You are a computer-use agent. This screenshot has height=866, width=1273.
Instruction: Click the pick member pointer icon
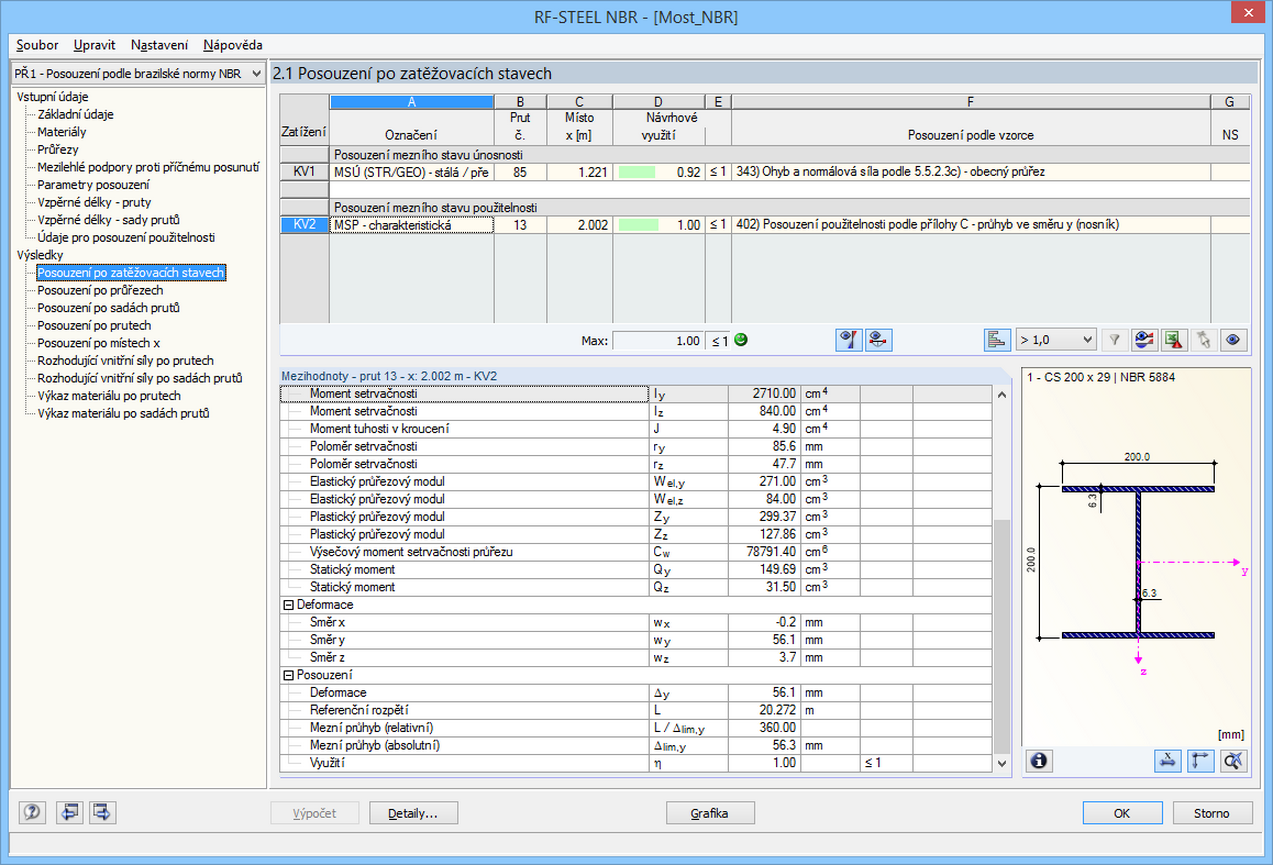1204,340
